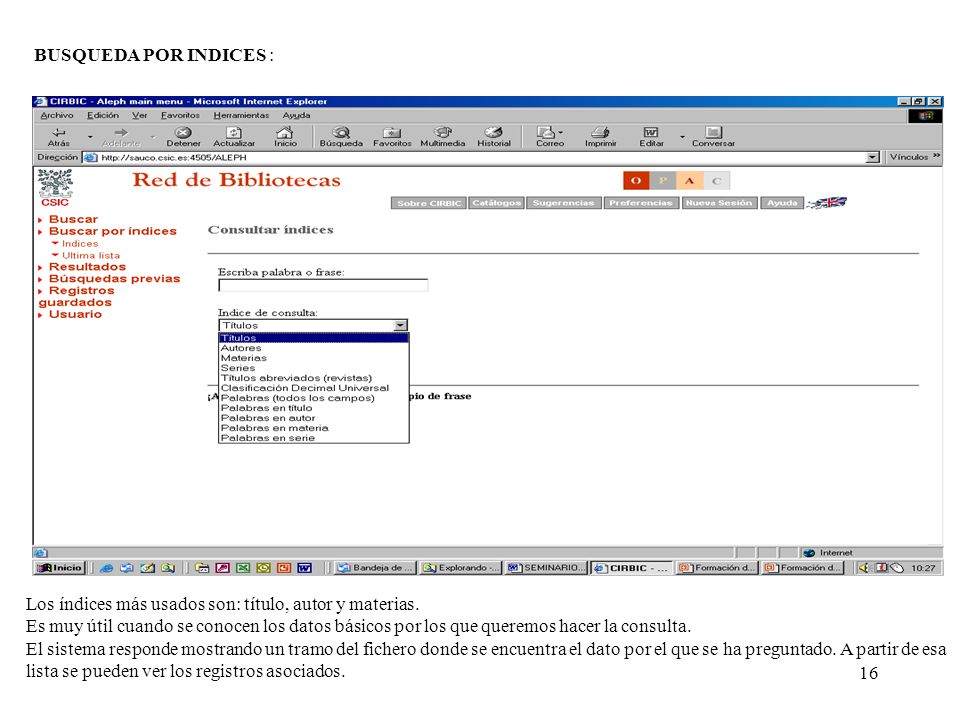Click the Sugerencias button
960x720 pixels.
pos(563,203)
